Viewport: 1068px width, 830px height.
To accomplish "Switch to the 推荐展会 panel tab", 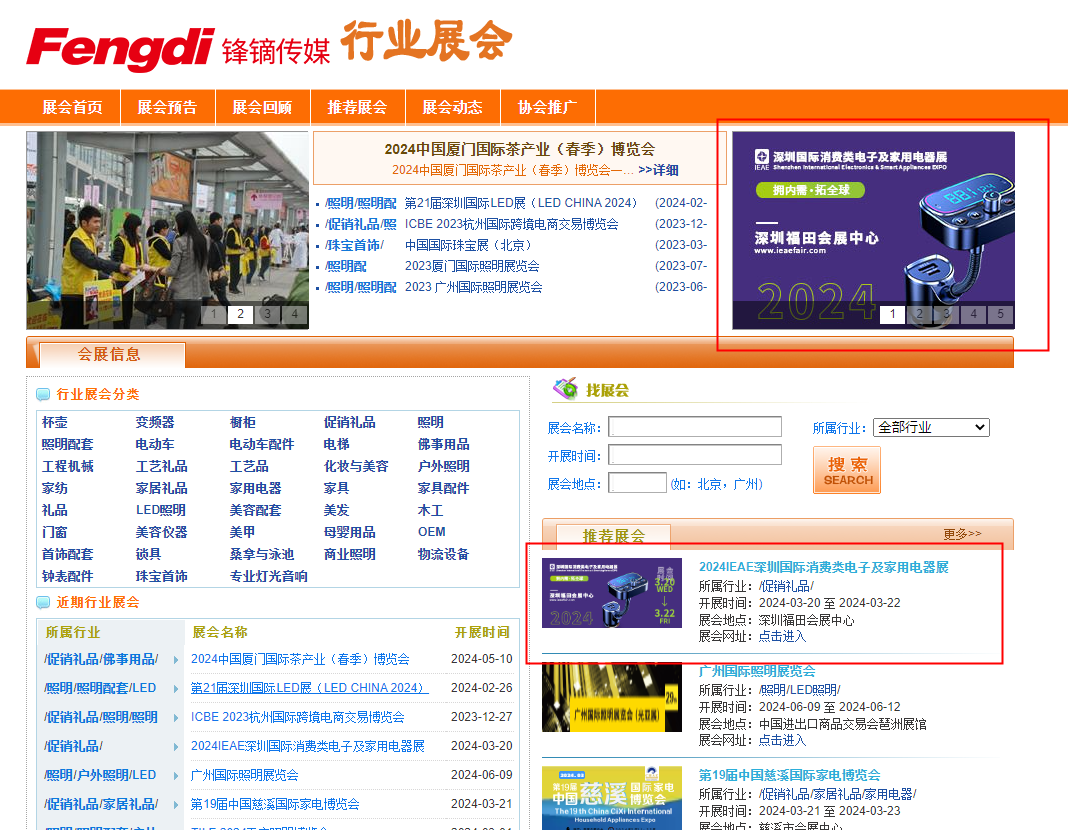I will click(x=614, y=536).
